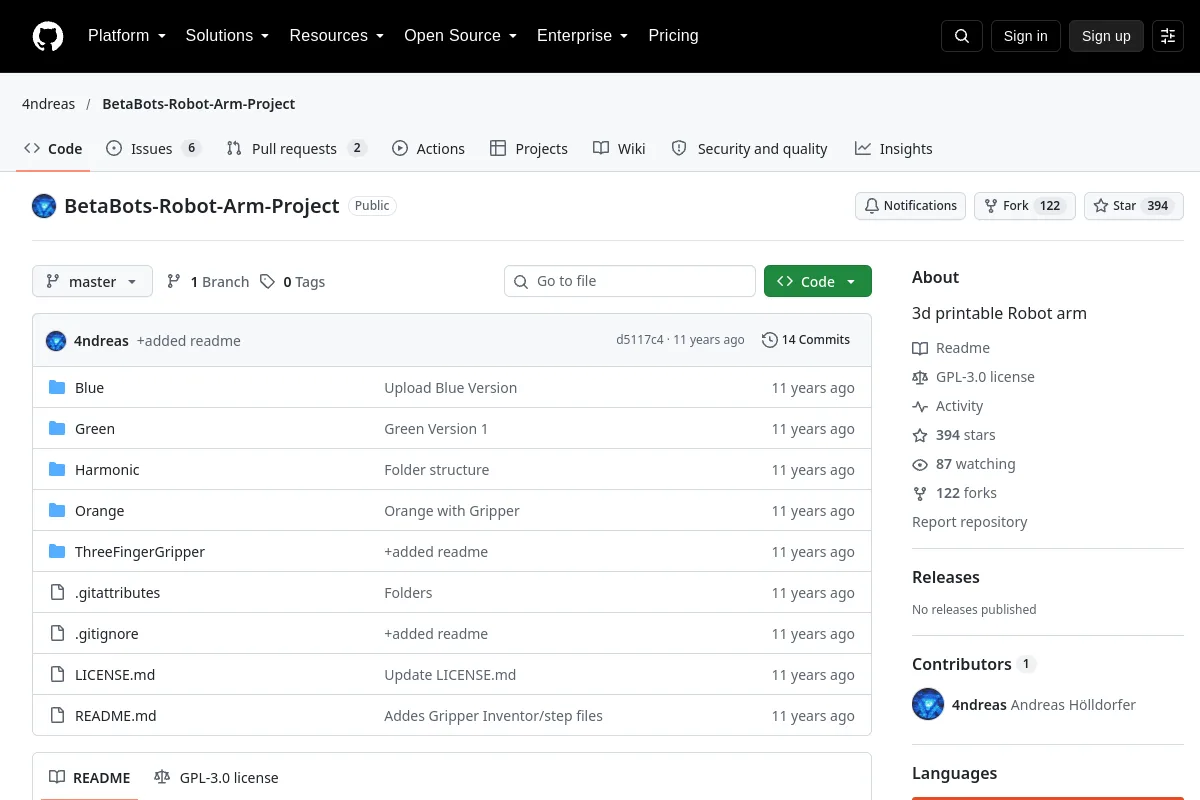Open the Pull requests tab
Screen dimensions: 1200x800
(297, 148)
